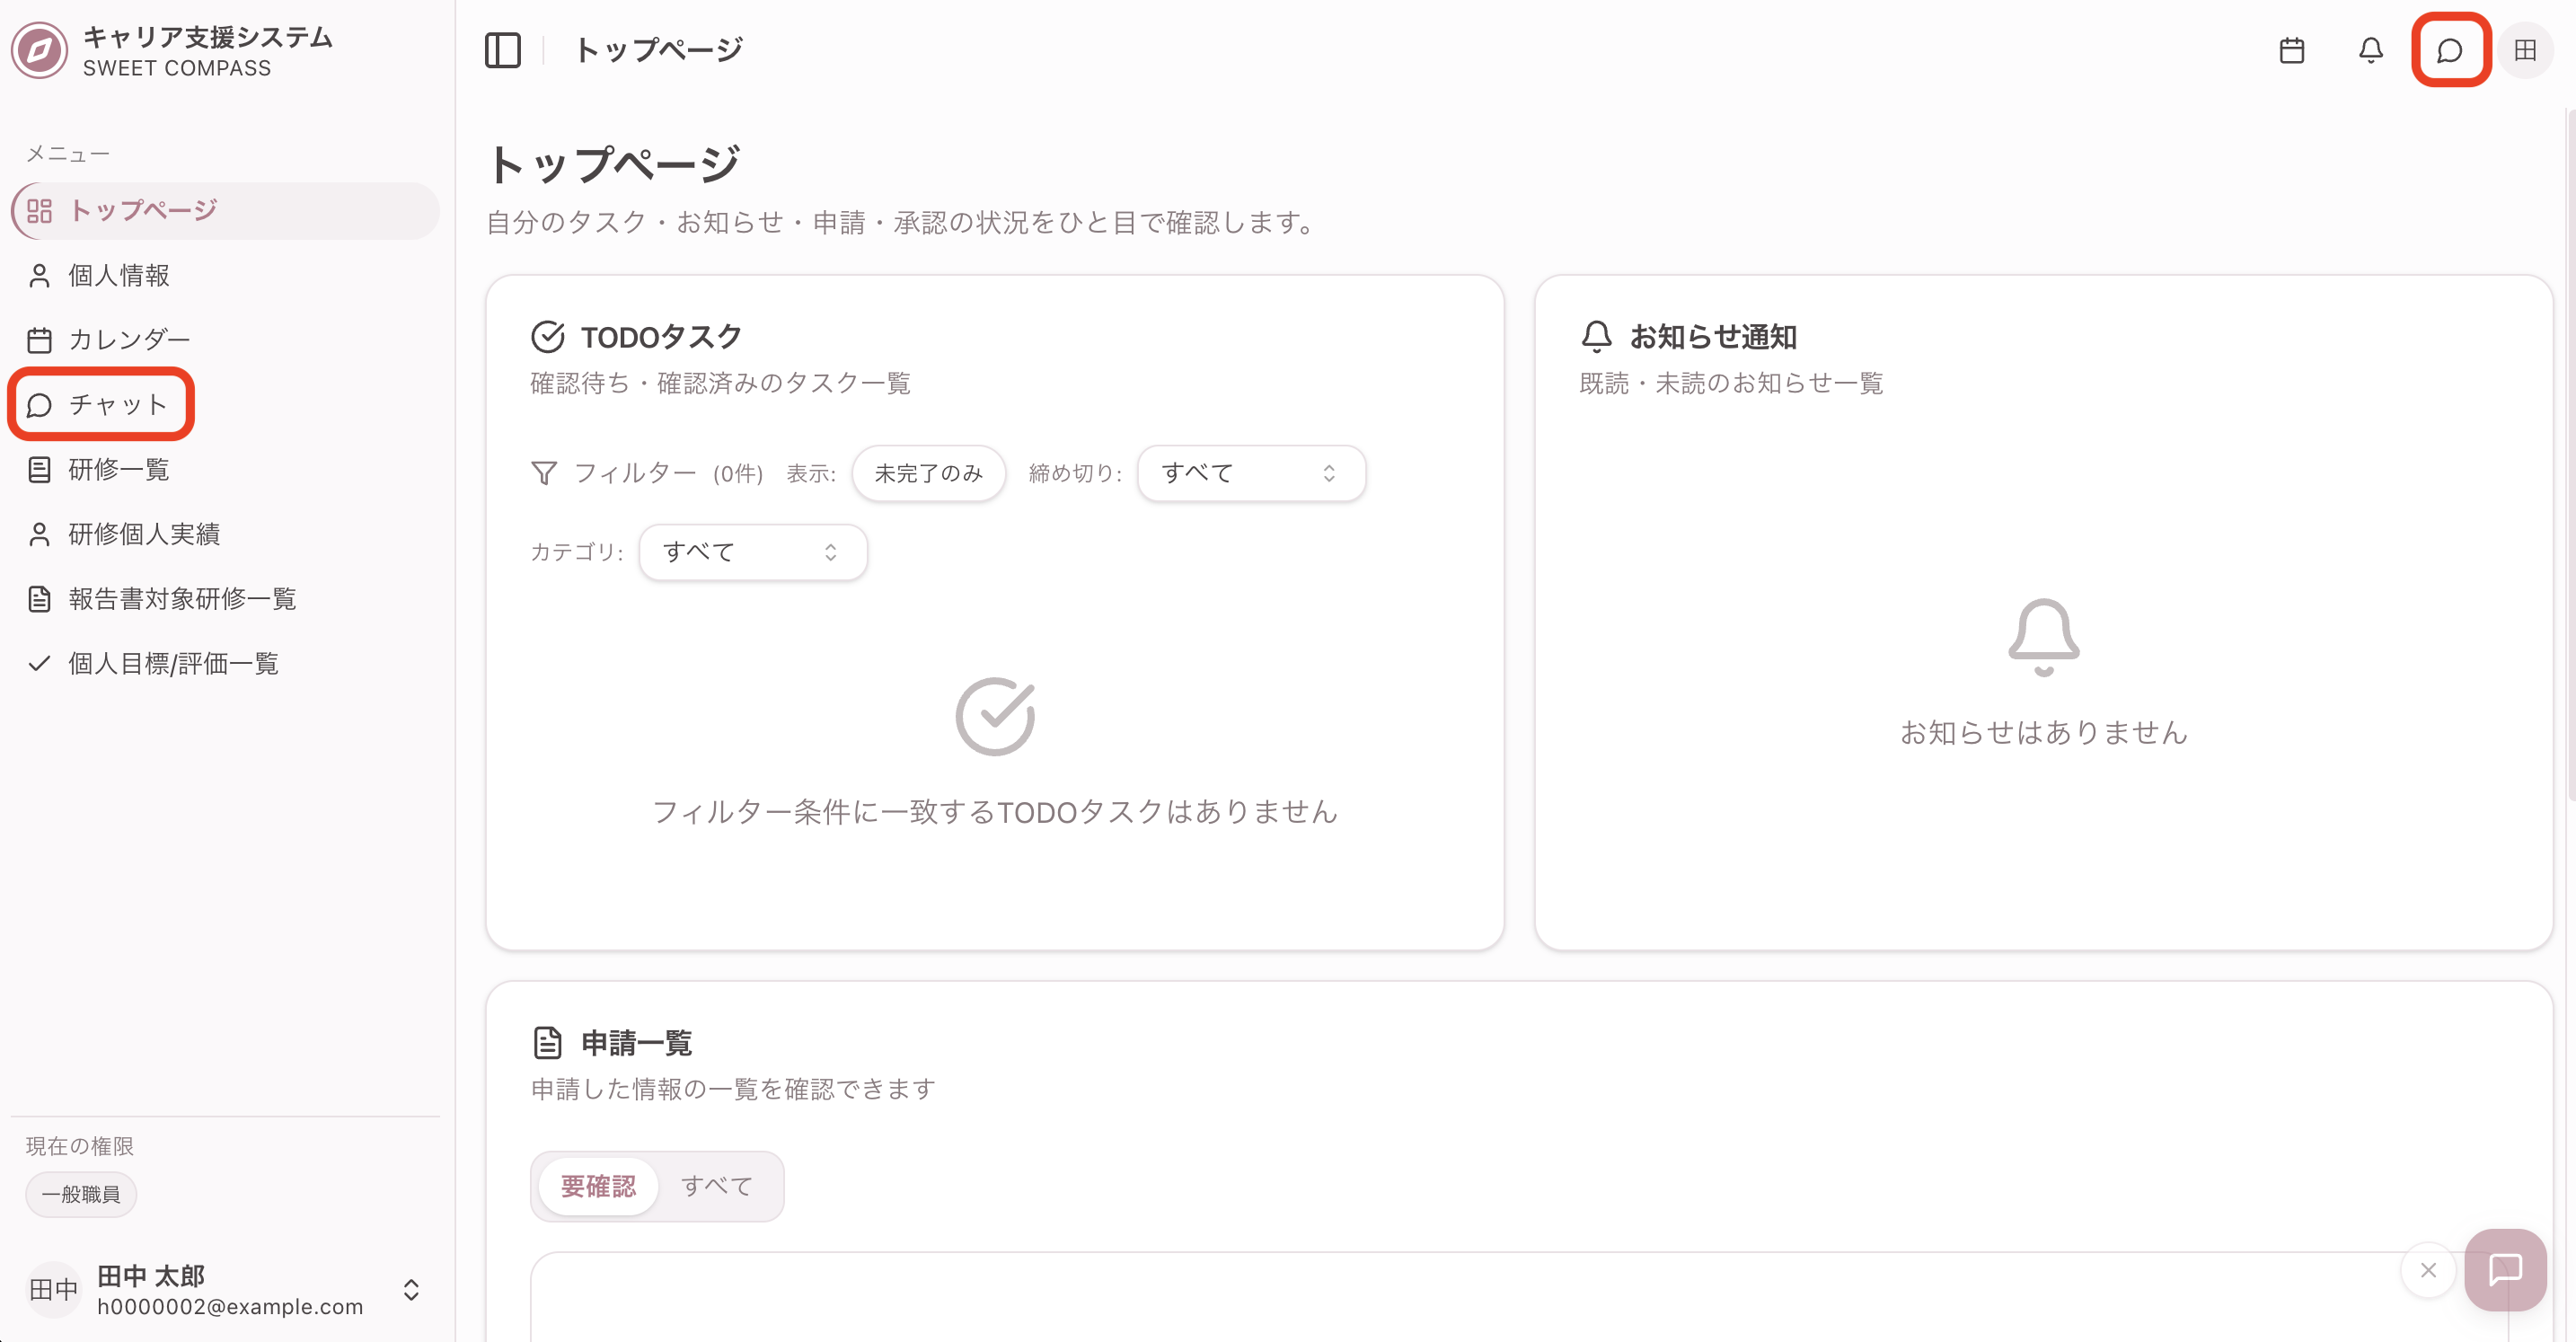
Task: Open notifications bell in top header
Action: click(x=2370, y=50)
